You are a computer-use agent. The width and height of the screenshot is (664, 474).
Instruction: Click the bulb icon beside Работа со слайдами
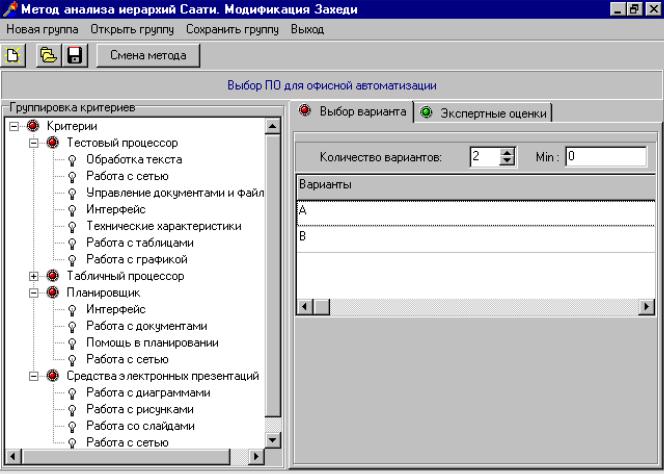72,426
